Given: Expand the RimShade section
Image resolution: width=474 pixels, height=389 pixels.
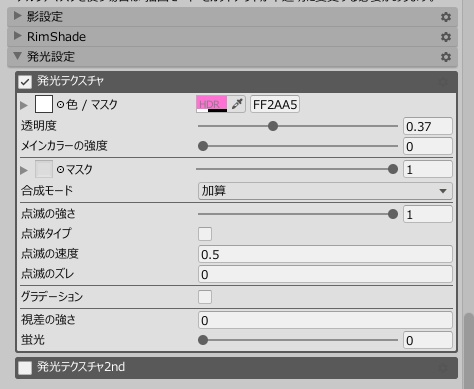Looking at the screenshot, I should [17, 36].
